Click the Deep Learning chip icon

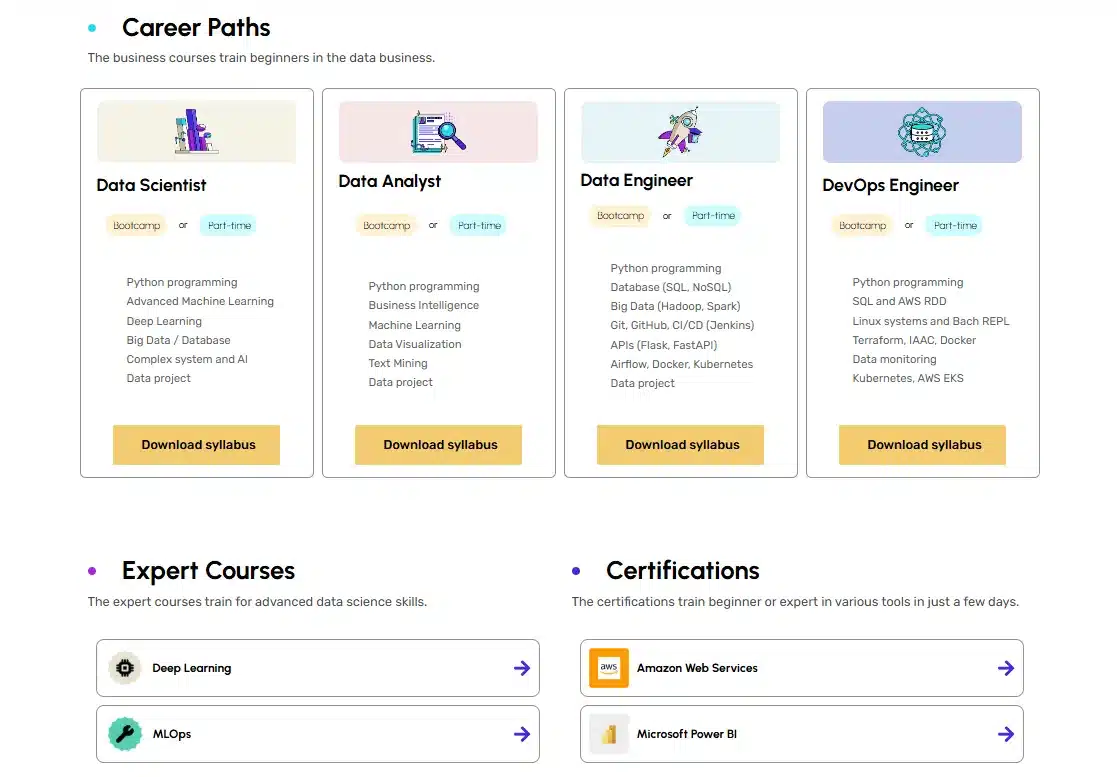[125, 668]
